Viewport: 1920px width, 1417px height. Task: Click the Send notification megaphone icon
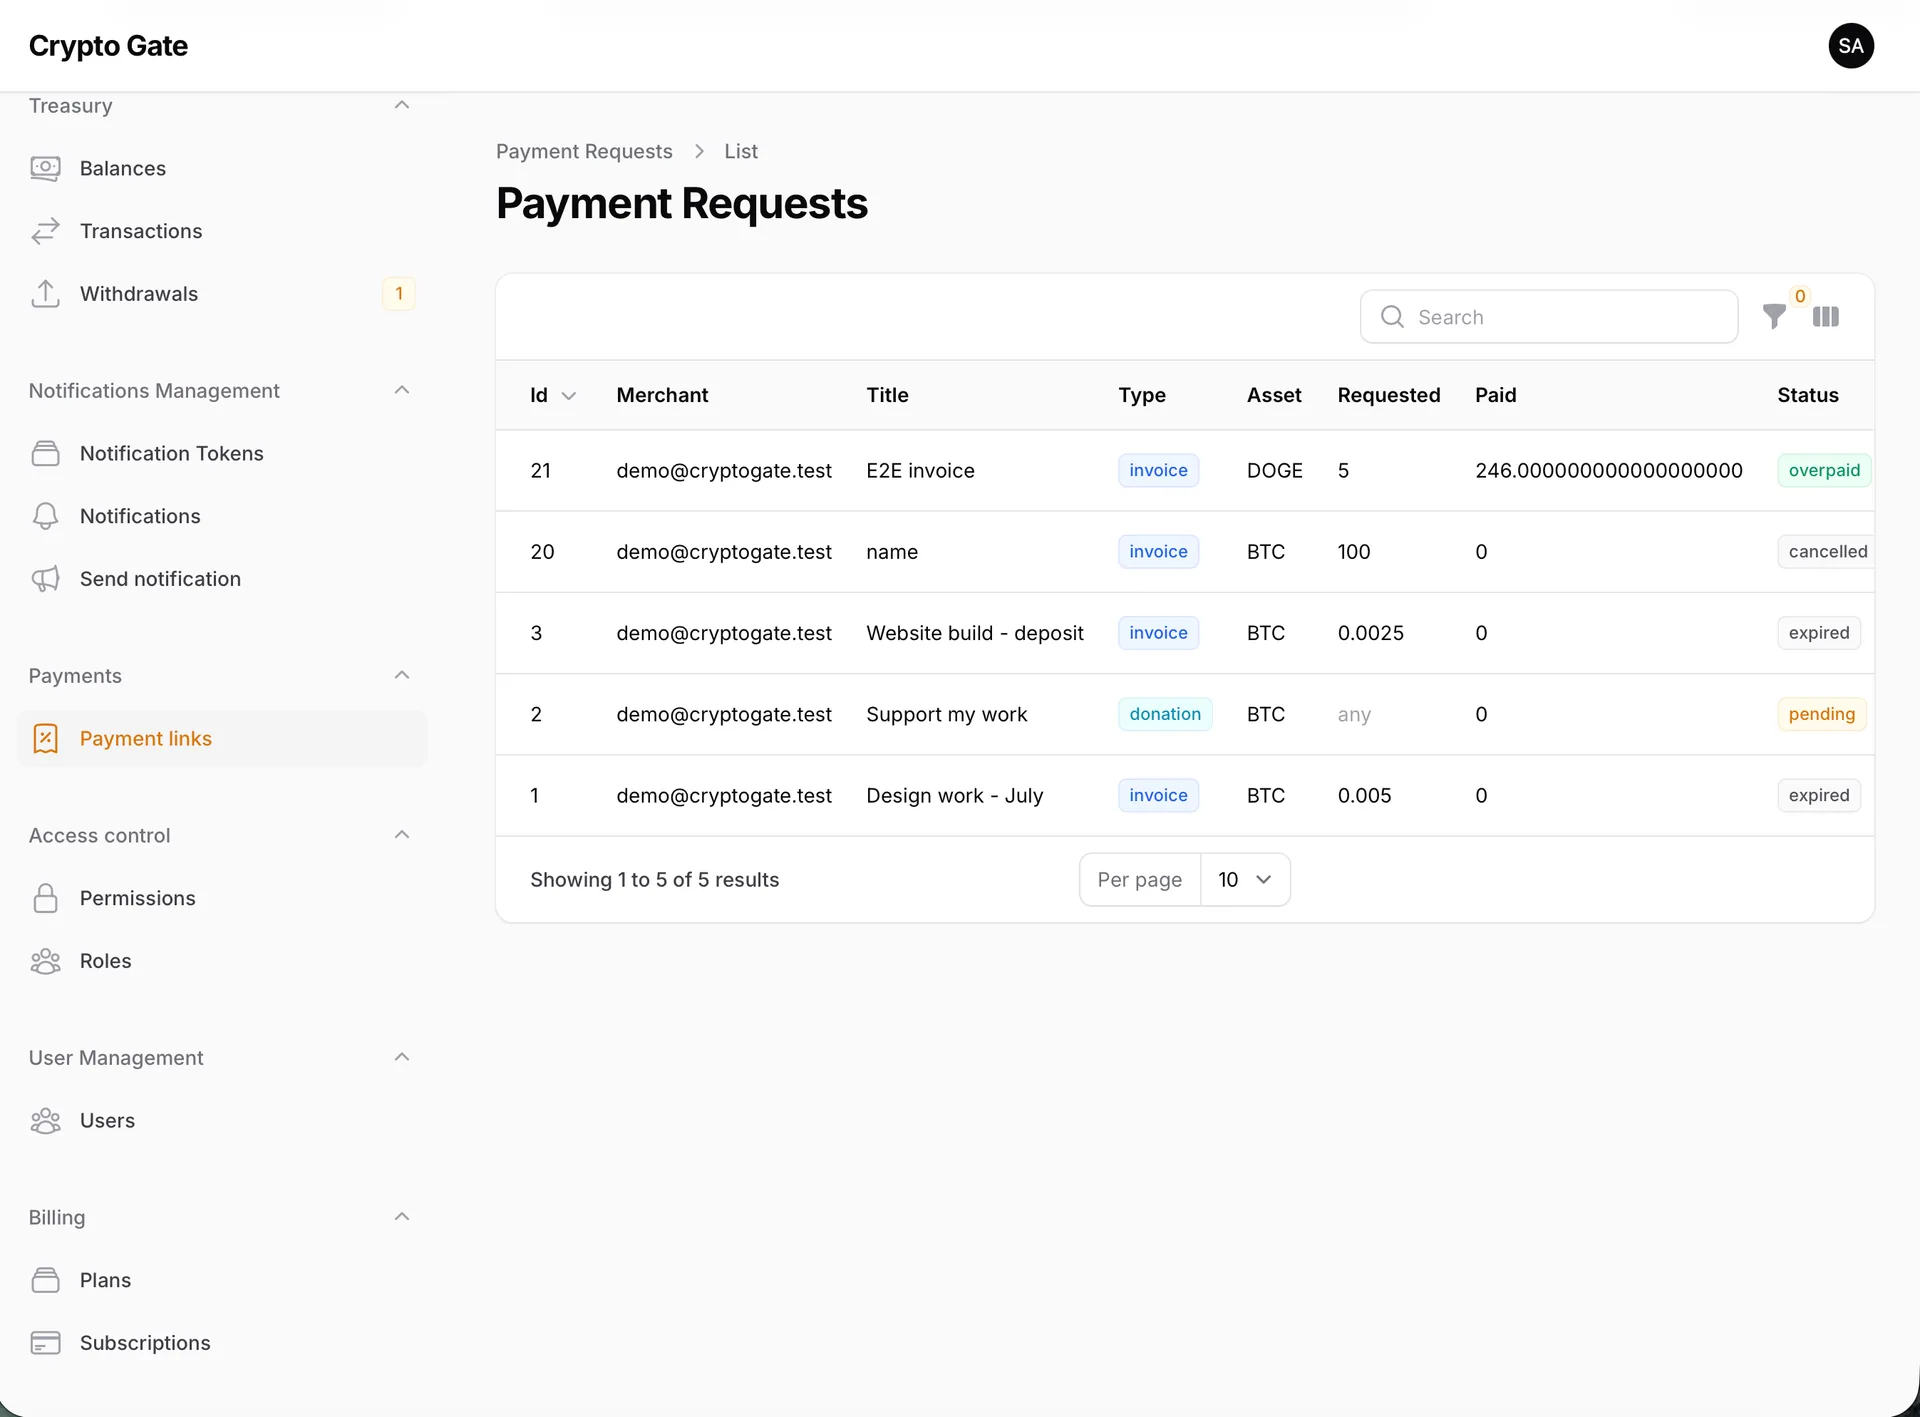point(45,579)
